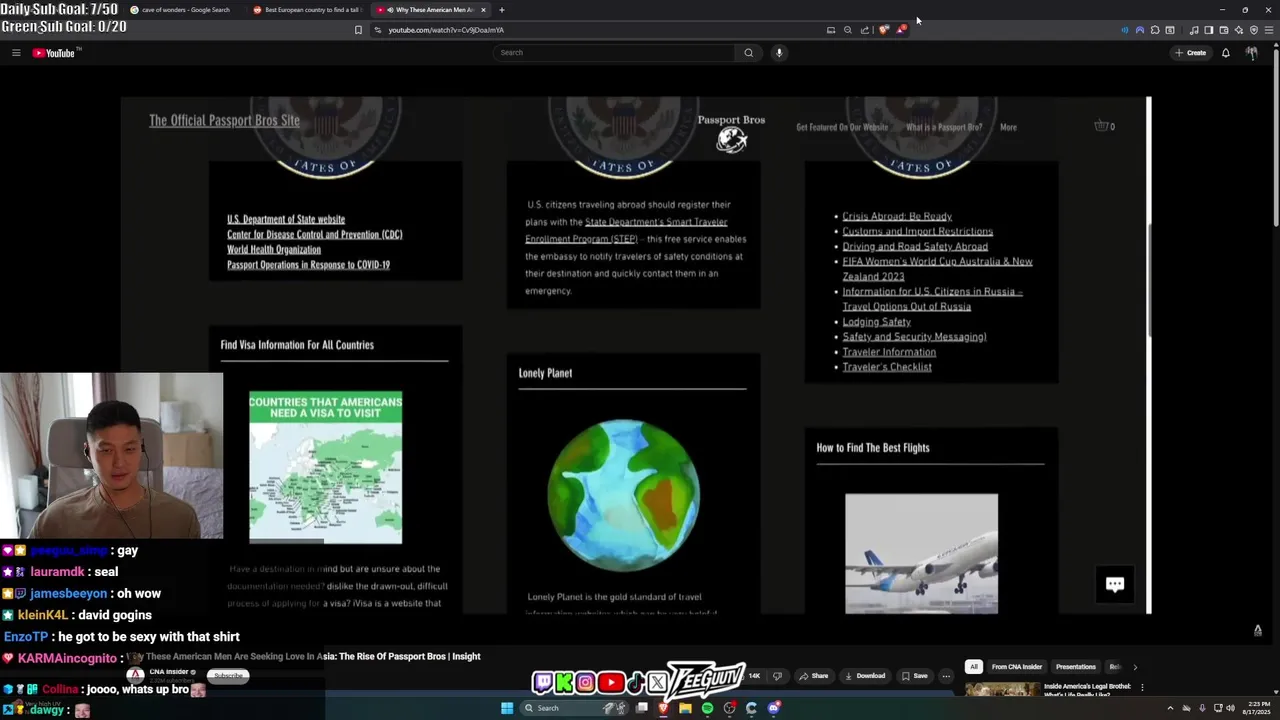Click the YouTube search magnifier button
Viewport: 1280px width, 720px height.
(x=748, y=53)
